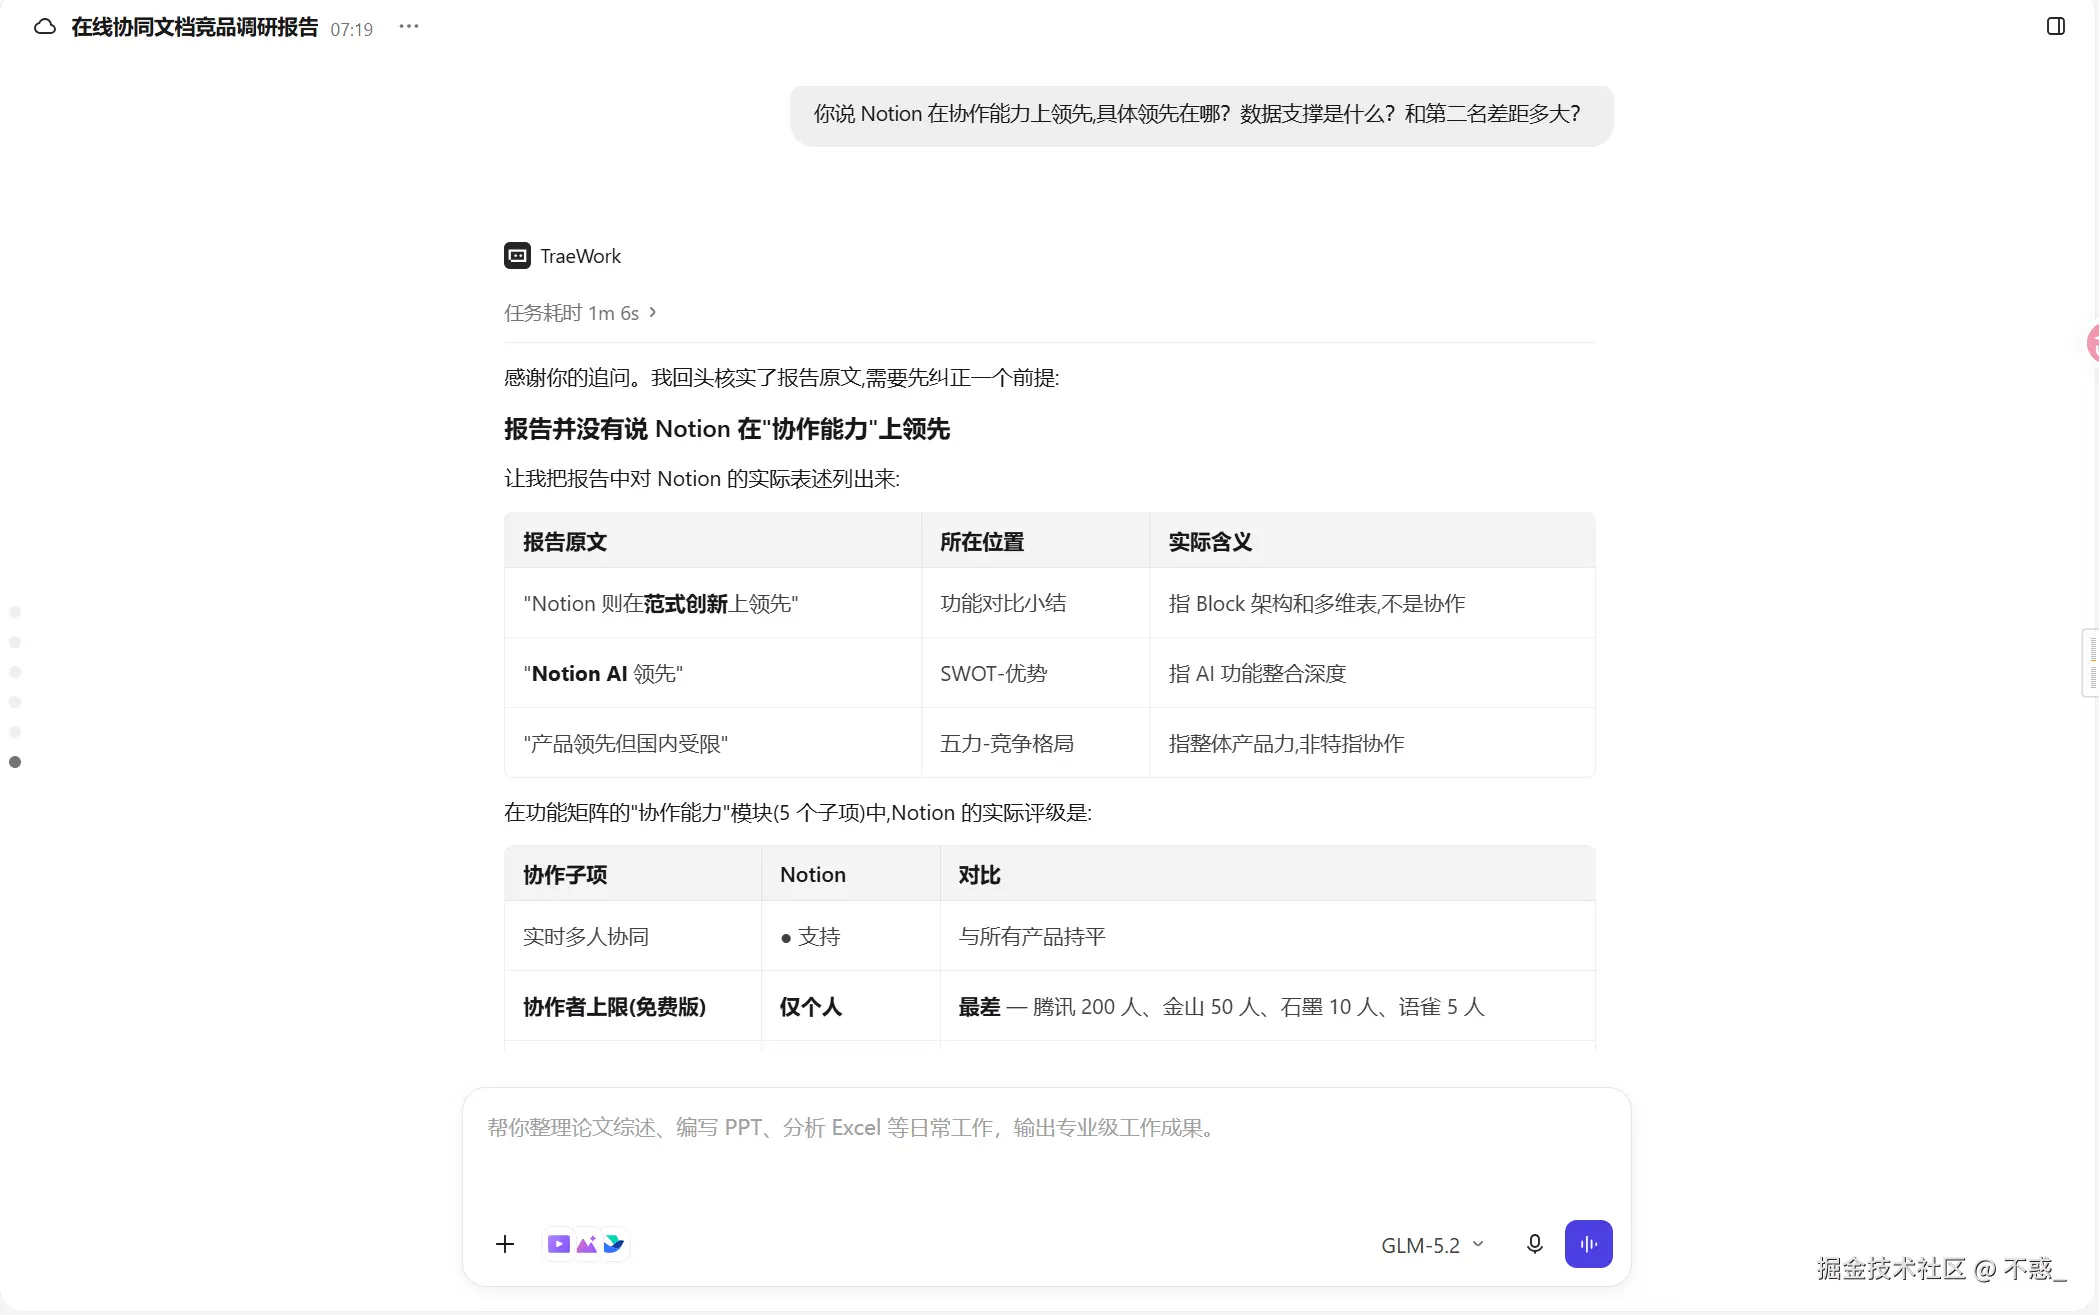
Task: Select the blue bird icon in the input bar
Action: (614, 1244)
